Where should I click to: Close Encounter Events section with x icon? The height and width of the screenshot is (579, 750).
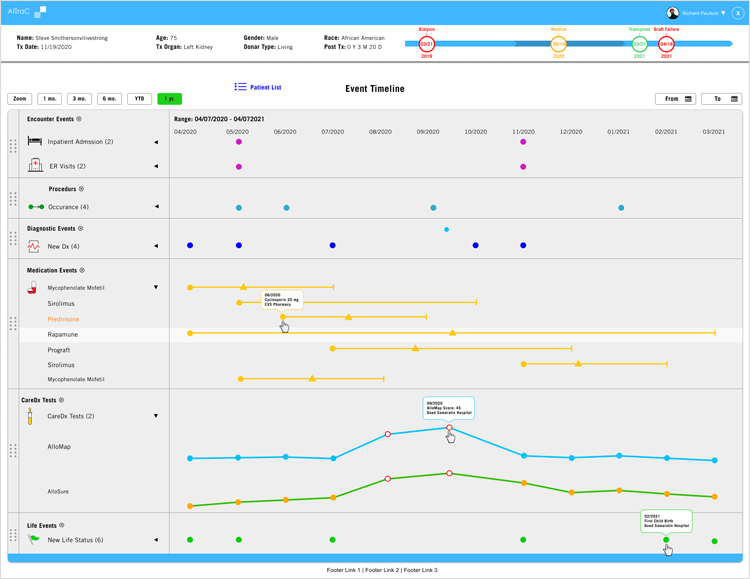79,119
